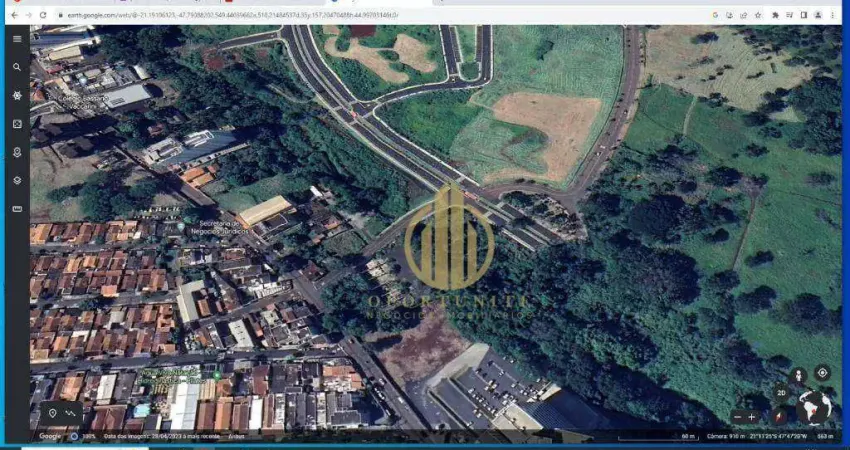The height and width of the screenshot is (450, 850).
Task: Select the Measure ruler tool in sidebar
Action: click(17, 209)
